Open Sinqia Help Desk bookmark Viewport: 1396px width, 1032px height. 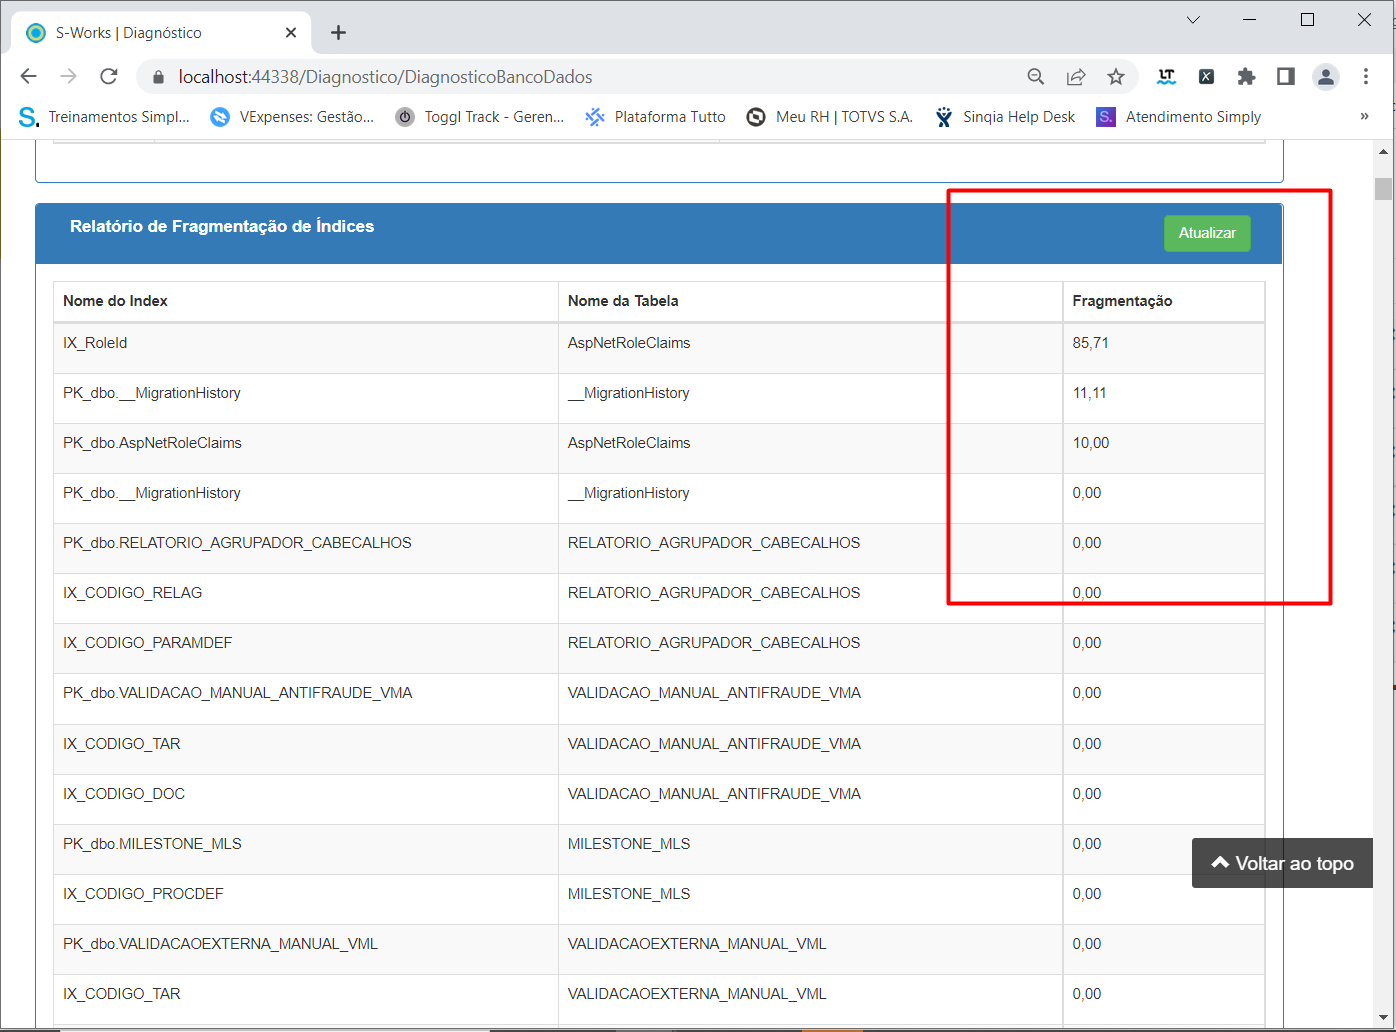tap(1005, 117)
